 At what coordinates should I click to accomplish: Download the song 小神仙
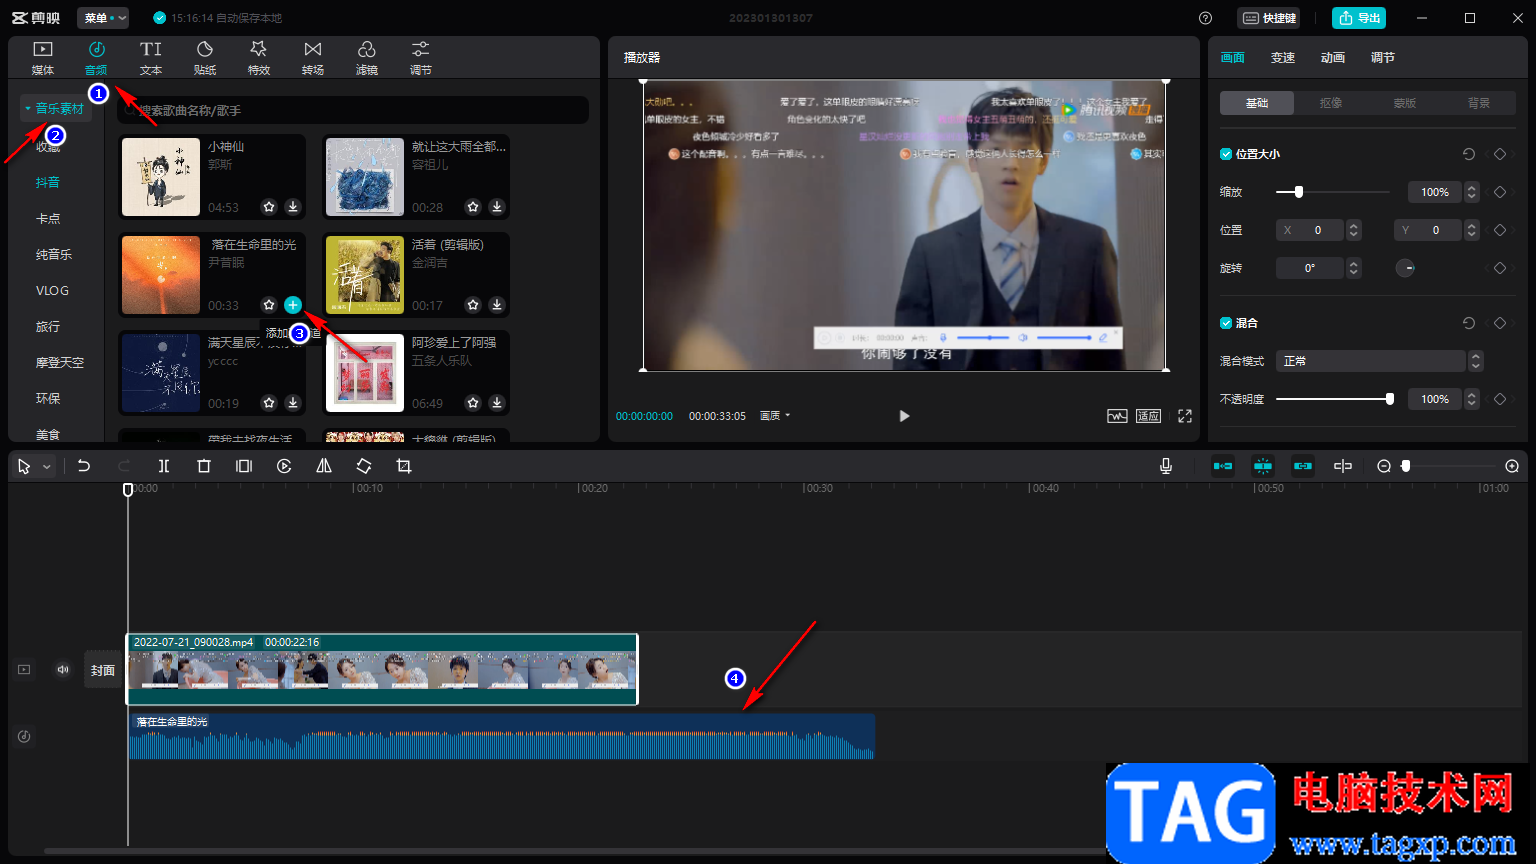293,207
